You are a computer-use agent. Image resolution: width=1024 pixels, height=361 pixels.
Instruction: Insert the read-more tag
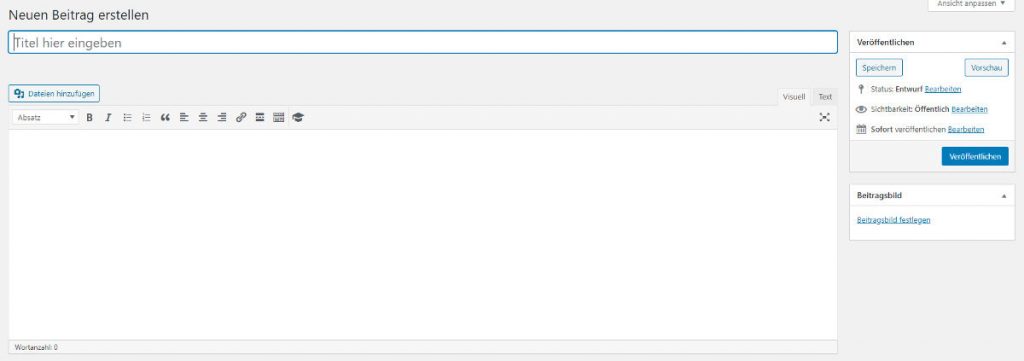point(260,118)
